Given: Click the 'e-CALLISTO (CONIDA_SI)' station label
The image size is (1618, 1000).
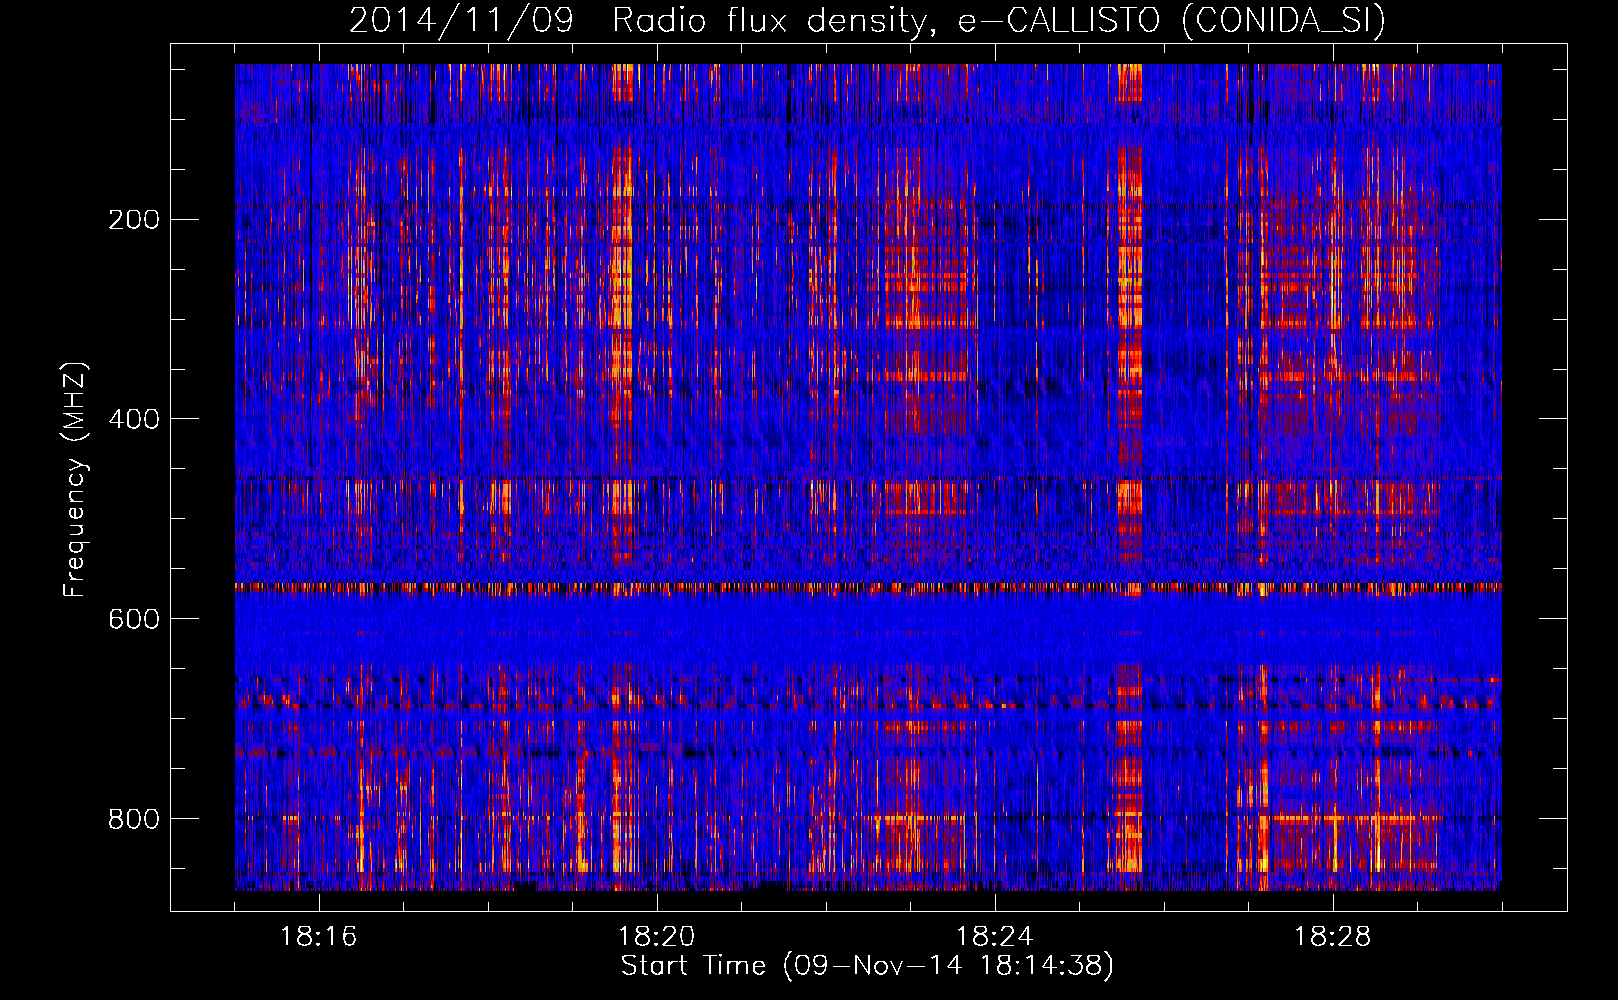Looking at the screenshot, I should pyautogui.click(x=1172, y=20).
